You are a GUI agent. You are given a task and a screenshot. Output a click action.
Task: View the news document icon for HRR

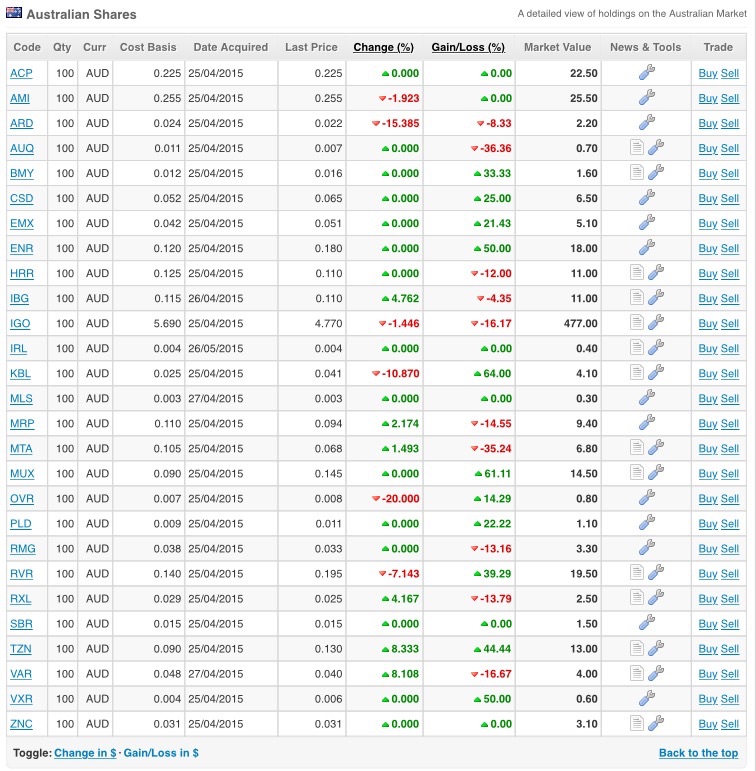pyautogui.click(x=636, y=272)
